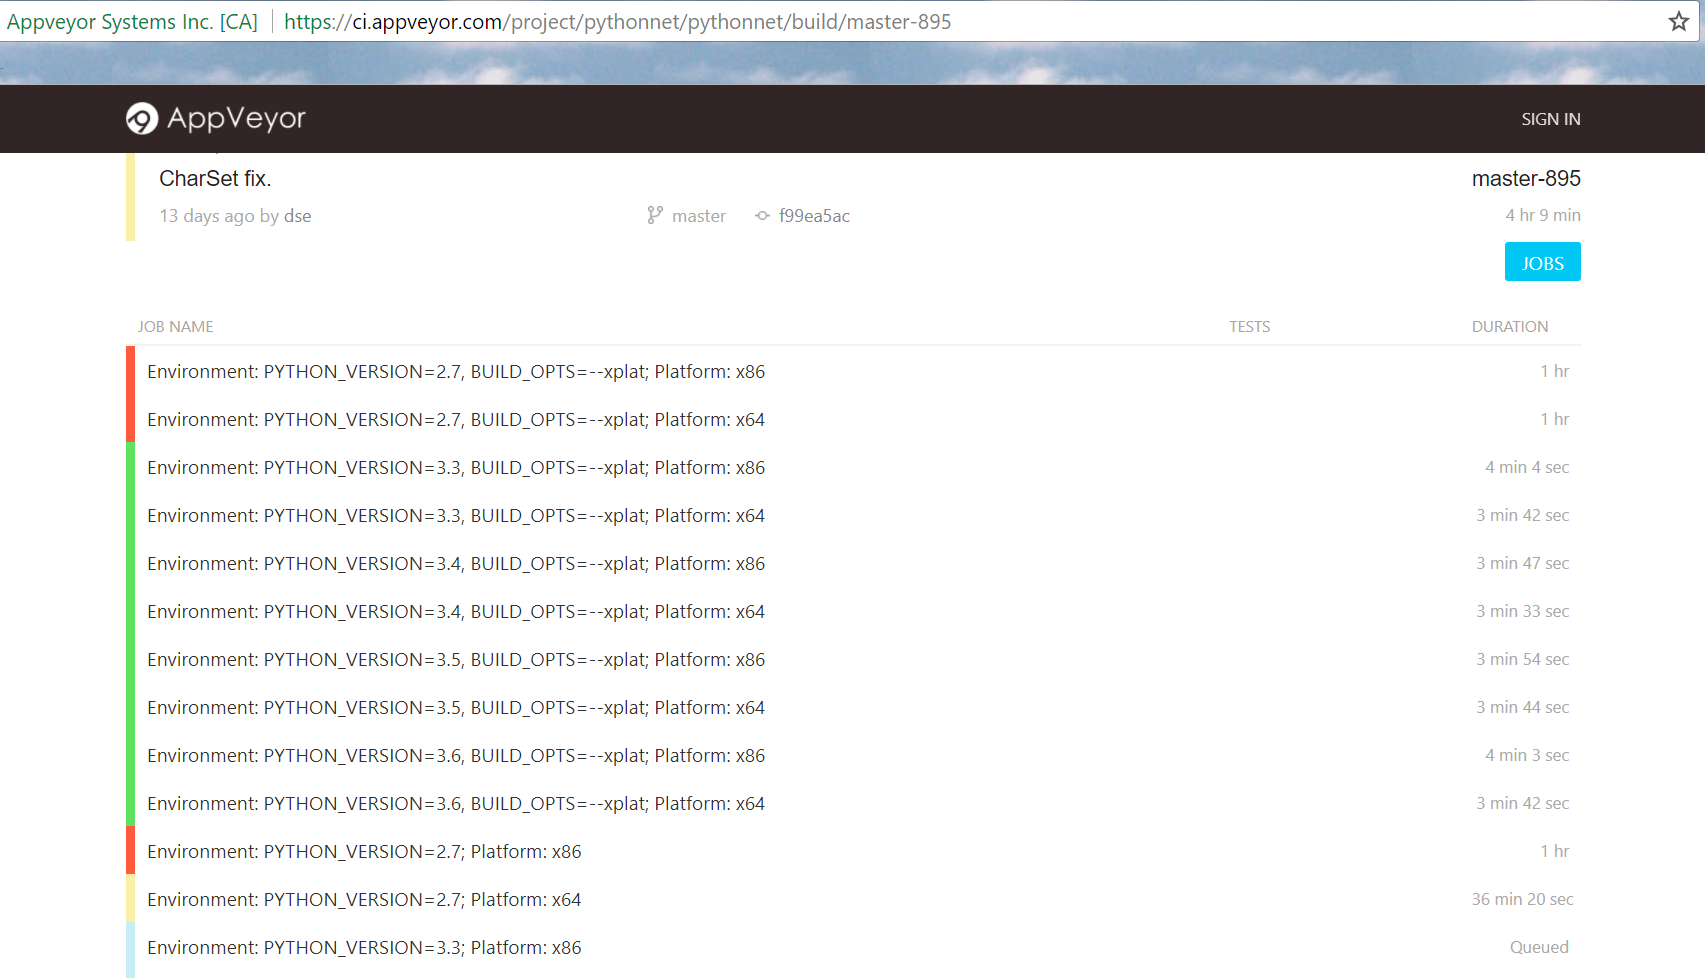Click the 4 min 3 sec duration
Viewport: 1705px width, 978px height.
[x=1527, y=755]
